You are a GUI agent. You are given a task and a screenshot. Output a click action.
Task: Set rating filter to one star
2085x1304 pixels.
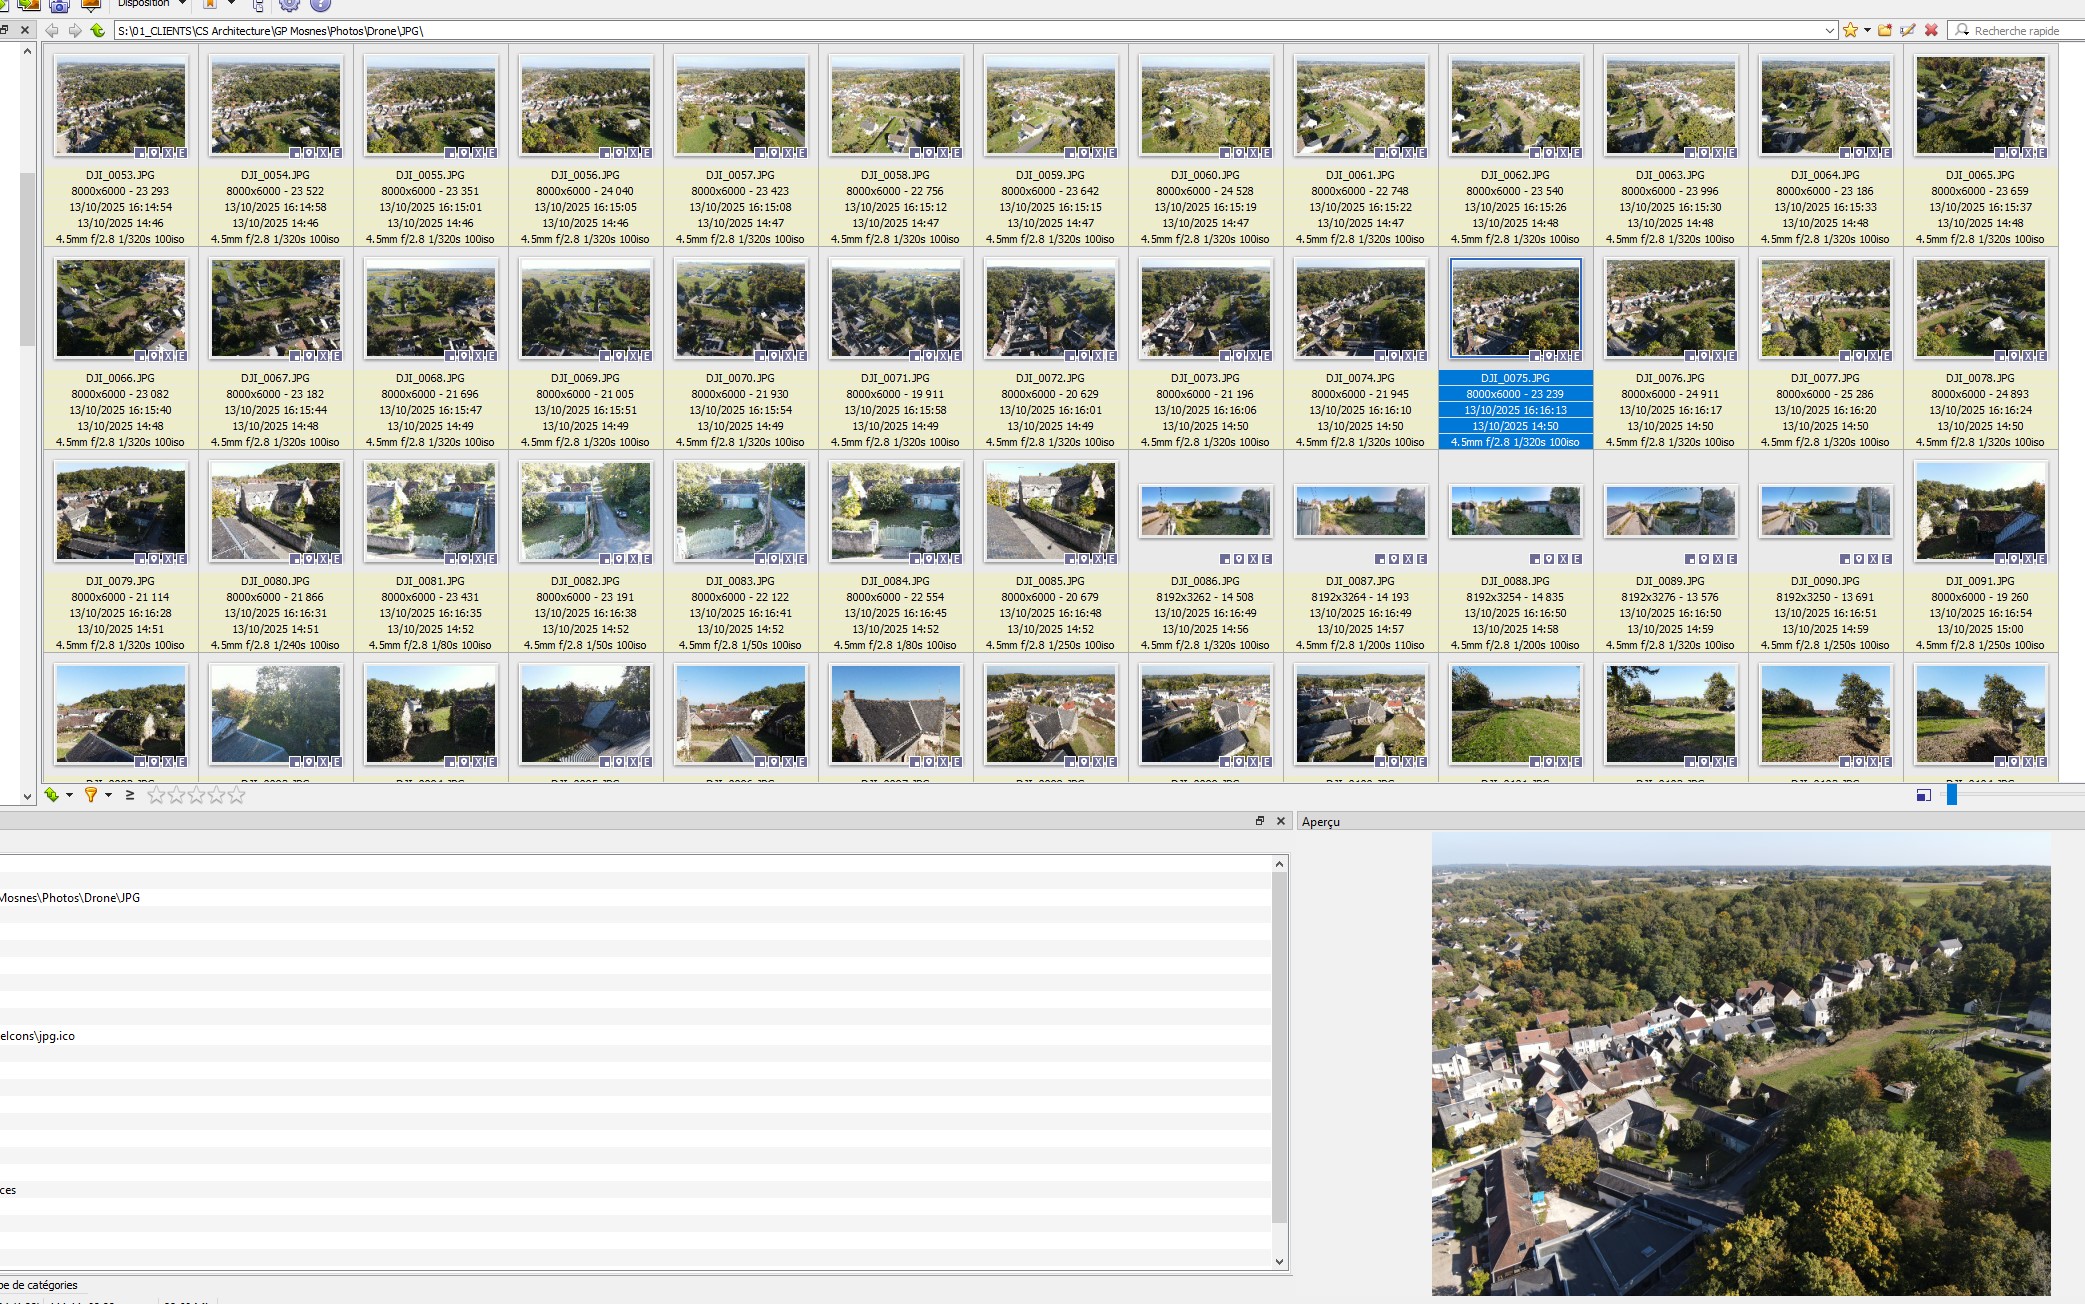(156, 795)
